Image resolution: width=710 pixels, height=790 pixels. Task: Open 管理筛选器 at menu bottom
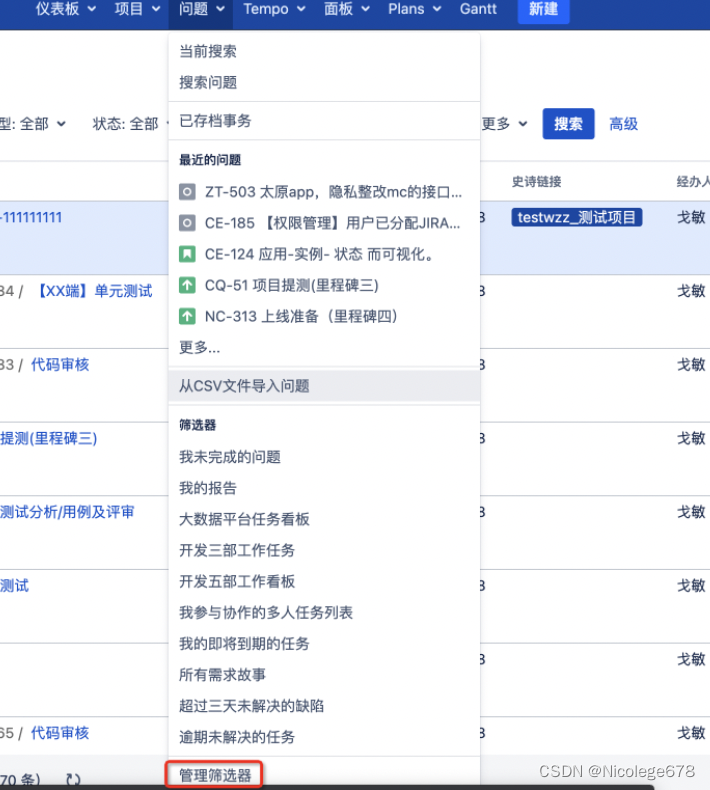215,775
